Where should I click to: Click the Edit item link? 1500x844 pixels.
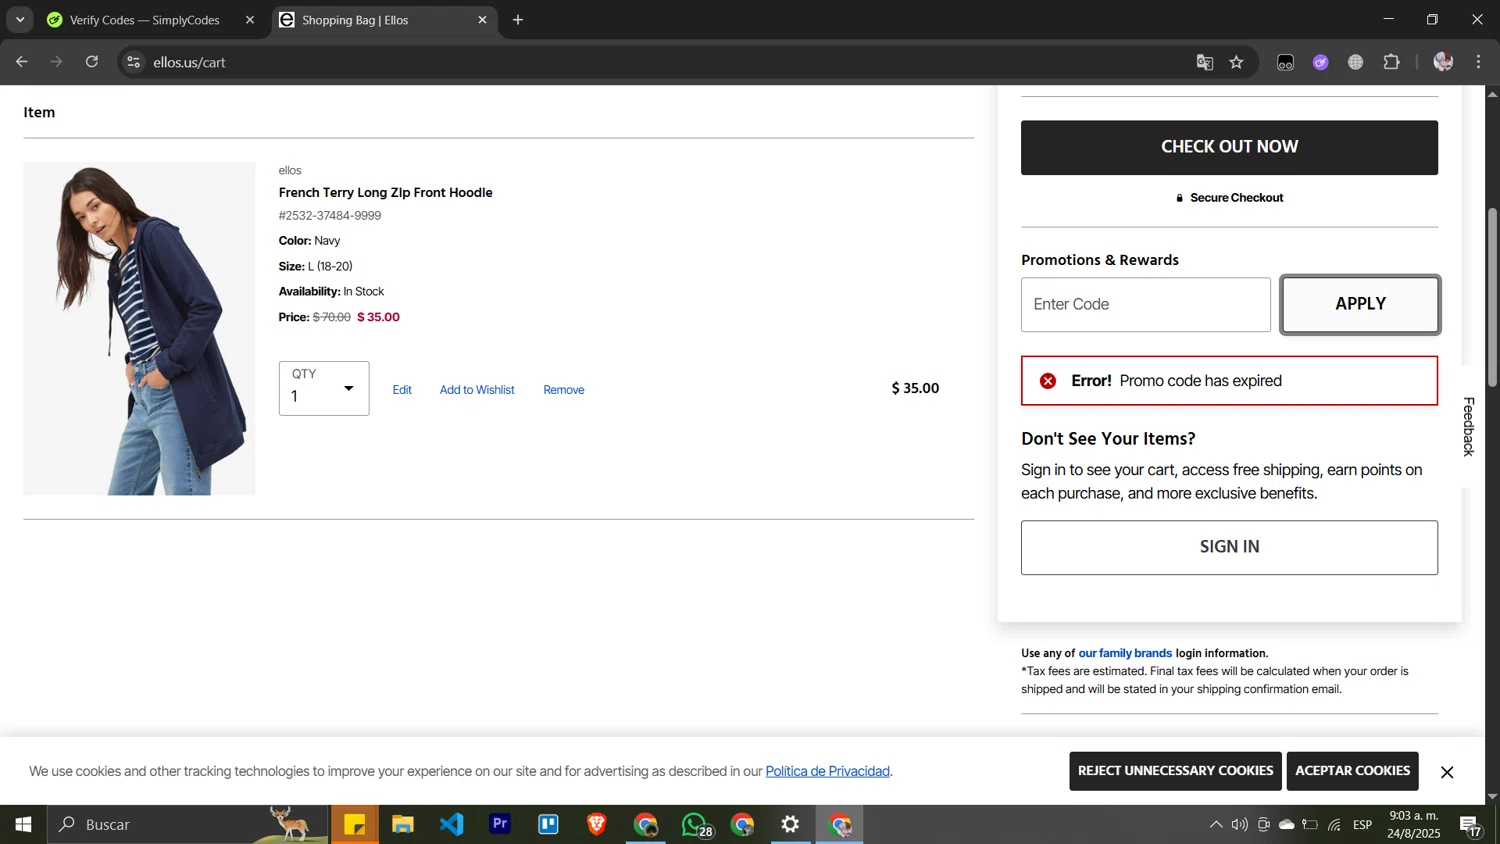tap(402, 390)
